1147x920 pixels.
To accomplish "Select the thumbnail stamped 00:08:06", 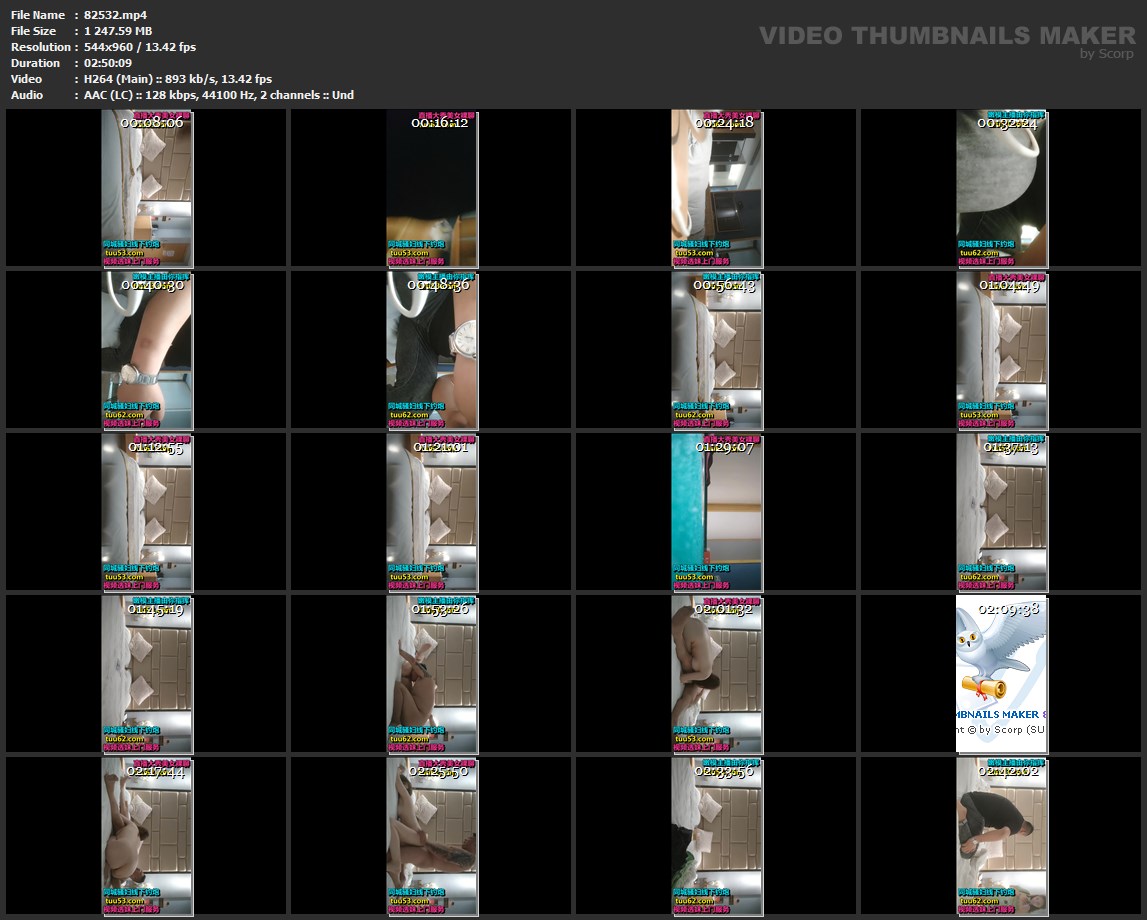I will point(147,188).
